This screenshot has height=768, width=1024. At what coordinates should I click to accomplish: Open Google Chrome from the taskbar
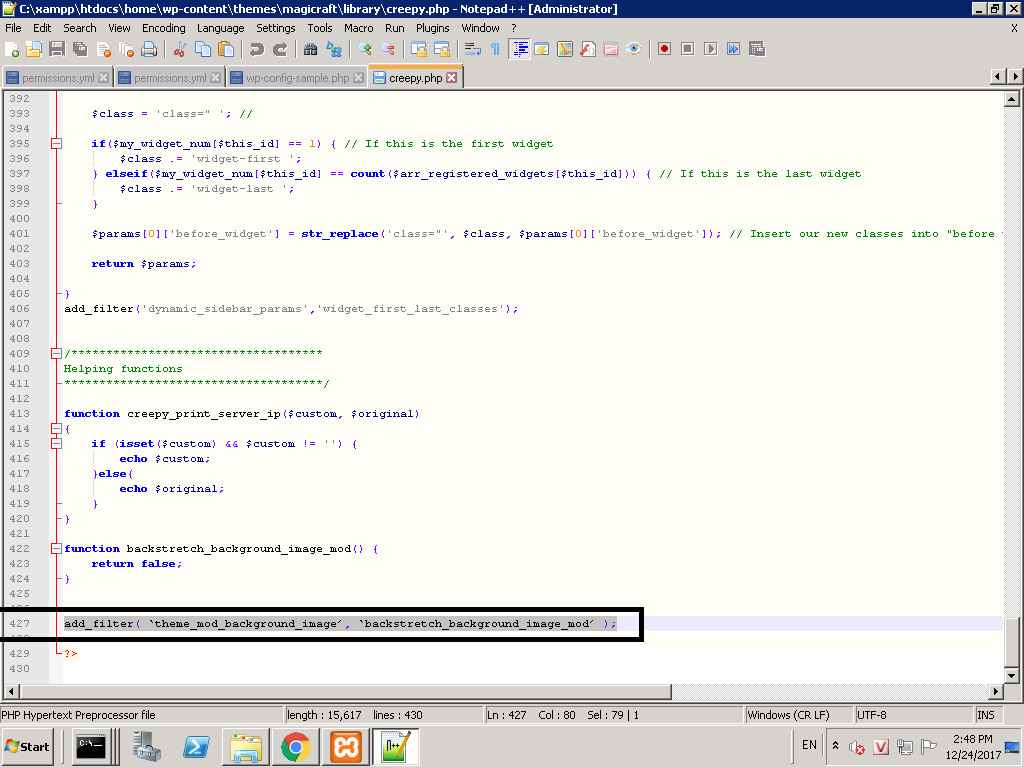pyautogui.click(x=294, y=746)
